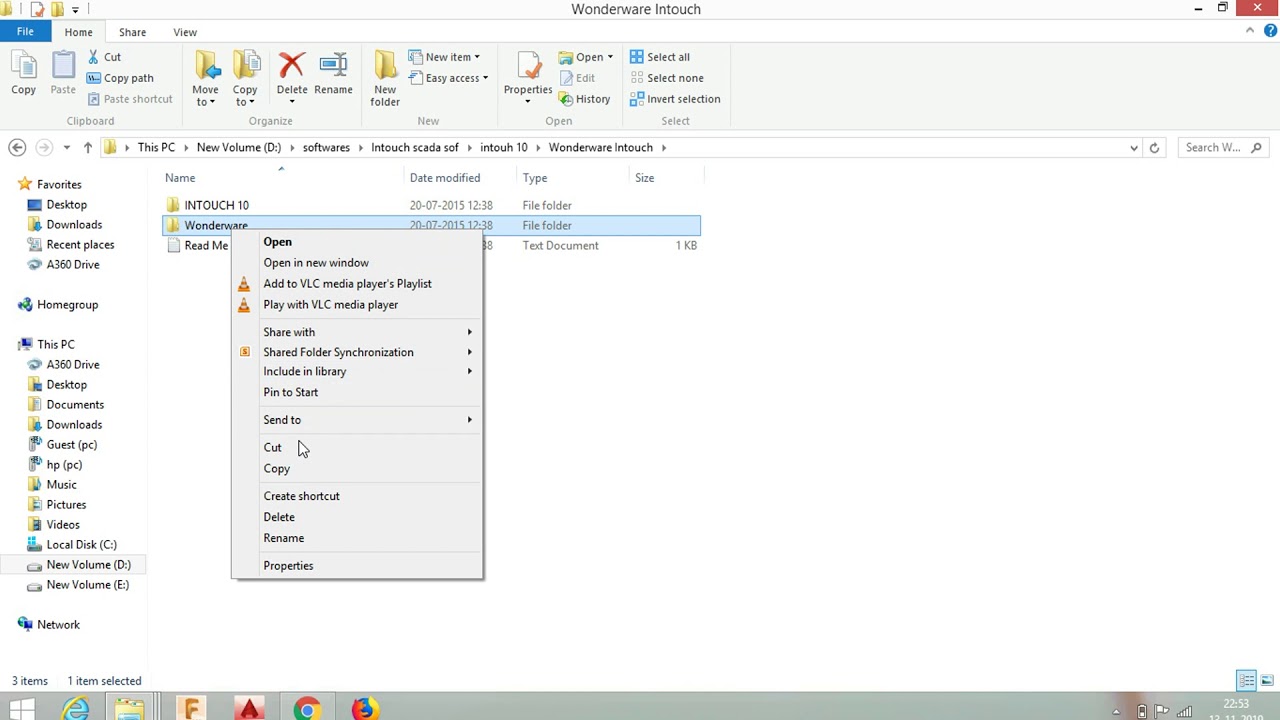1280x720 pixels.
Task: Sort by the Type column header
Action: click(x=535, y=178)
